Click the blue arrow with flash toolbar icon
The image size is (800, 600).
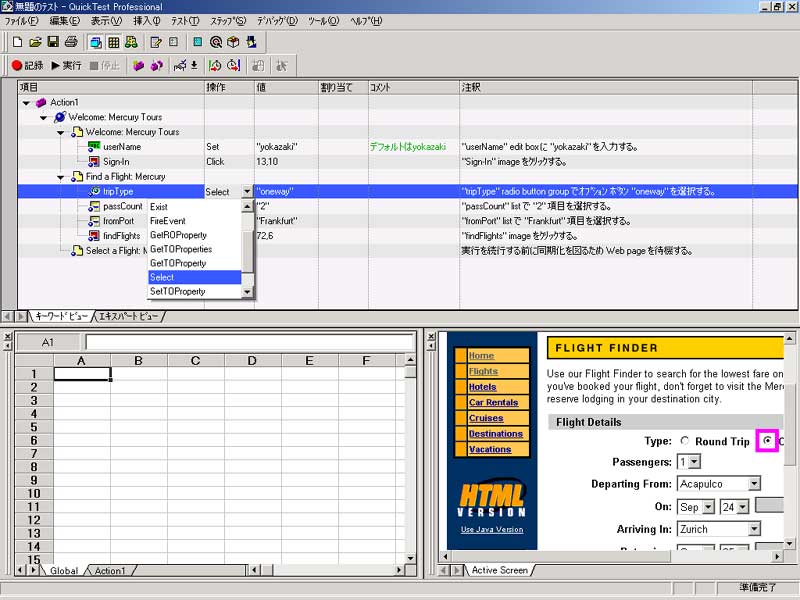251,42
